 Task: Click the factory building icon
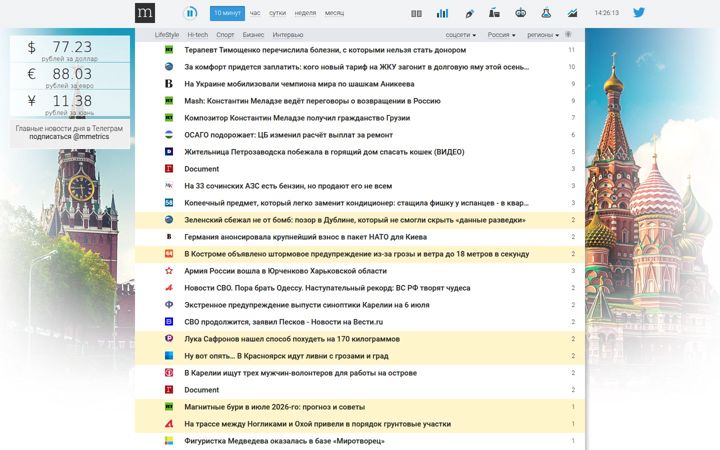(494, 13)
